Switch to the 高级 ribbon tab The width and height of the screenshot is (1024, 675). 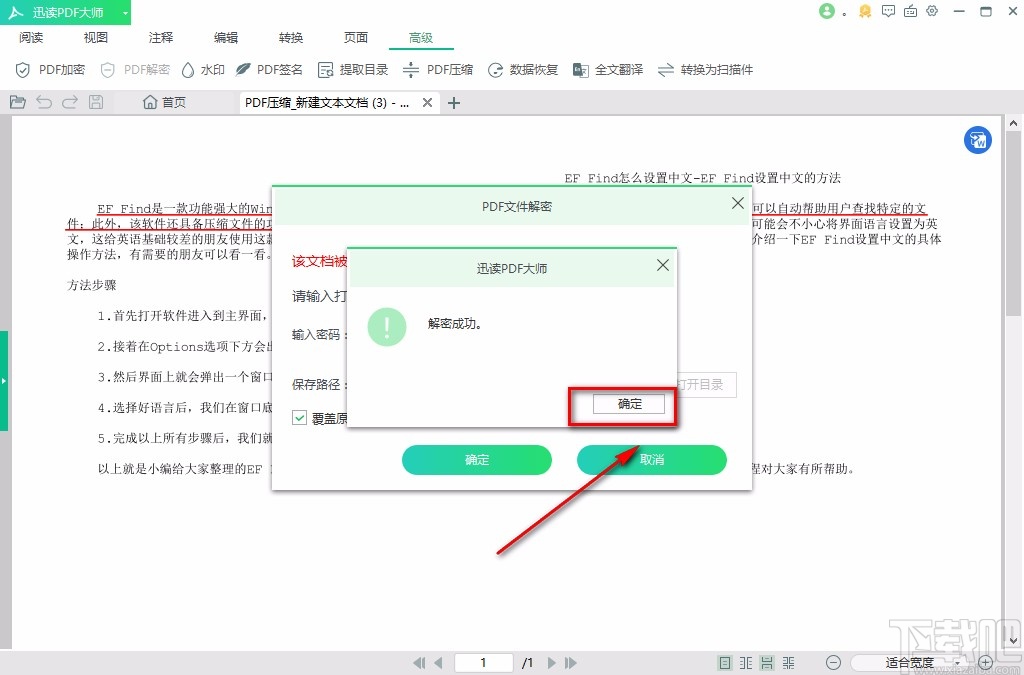point(421,37)
